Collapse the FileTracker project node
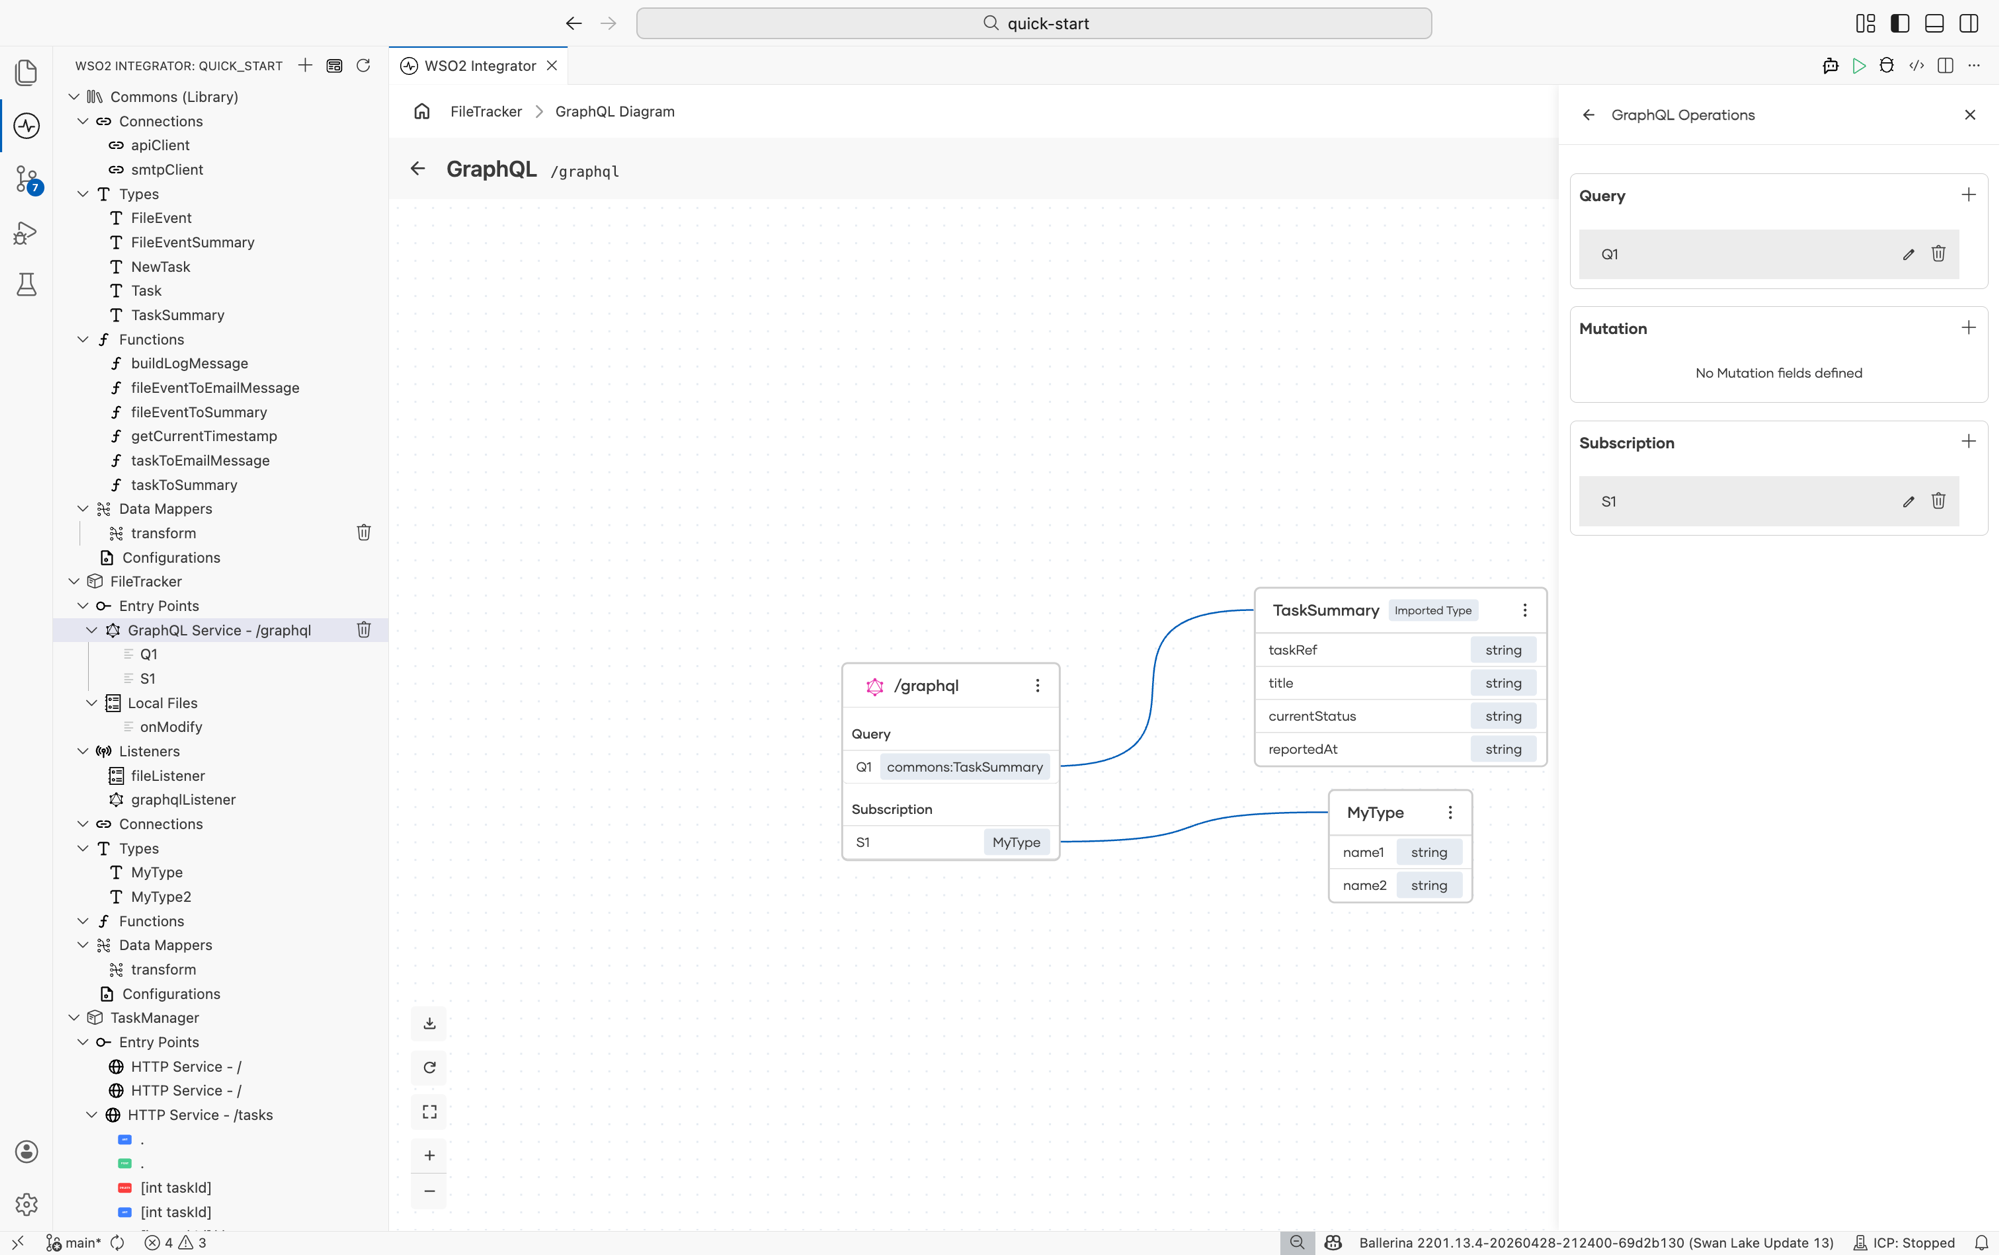Viewport: 2000px width, 1255px height. coord(74,581)
